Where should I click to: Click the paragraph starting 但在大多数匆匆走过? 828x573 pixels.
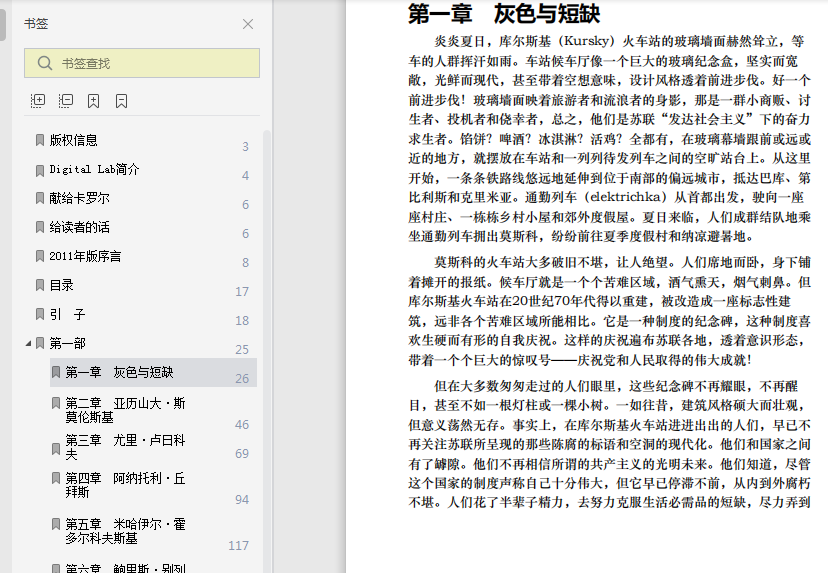pyautogui.click(x=609, y=444)
